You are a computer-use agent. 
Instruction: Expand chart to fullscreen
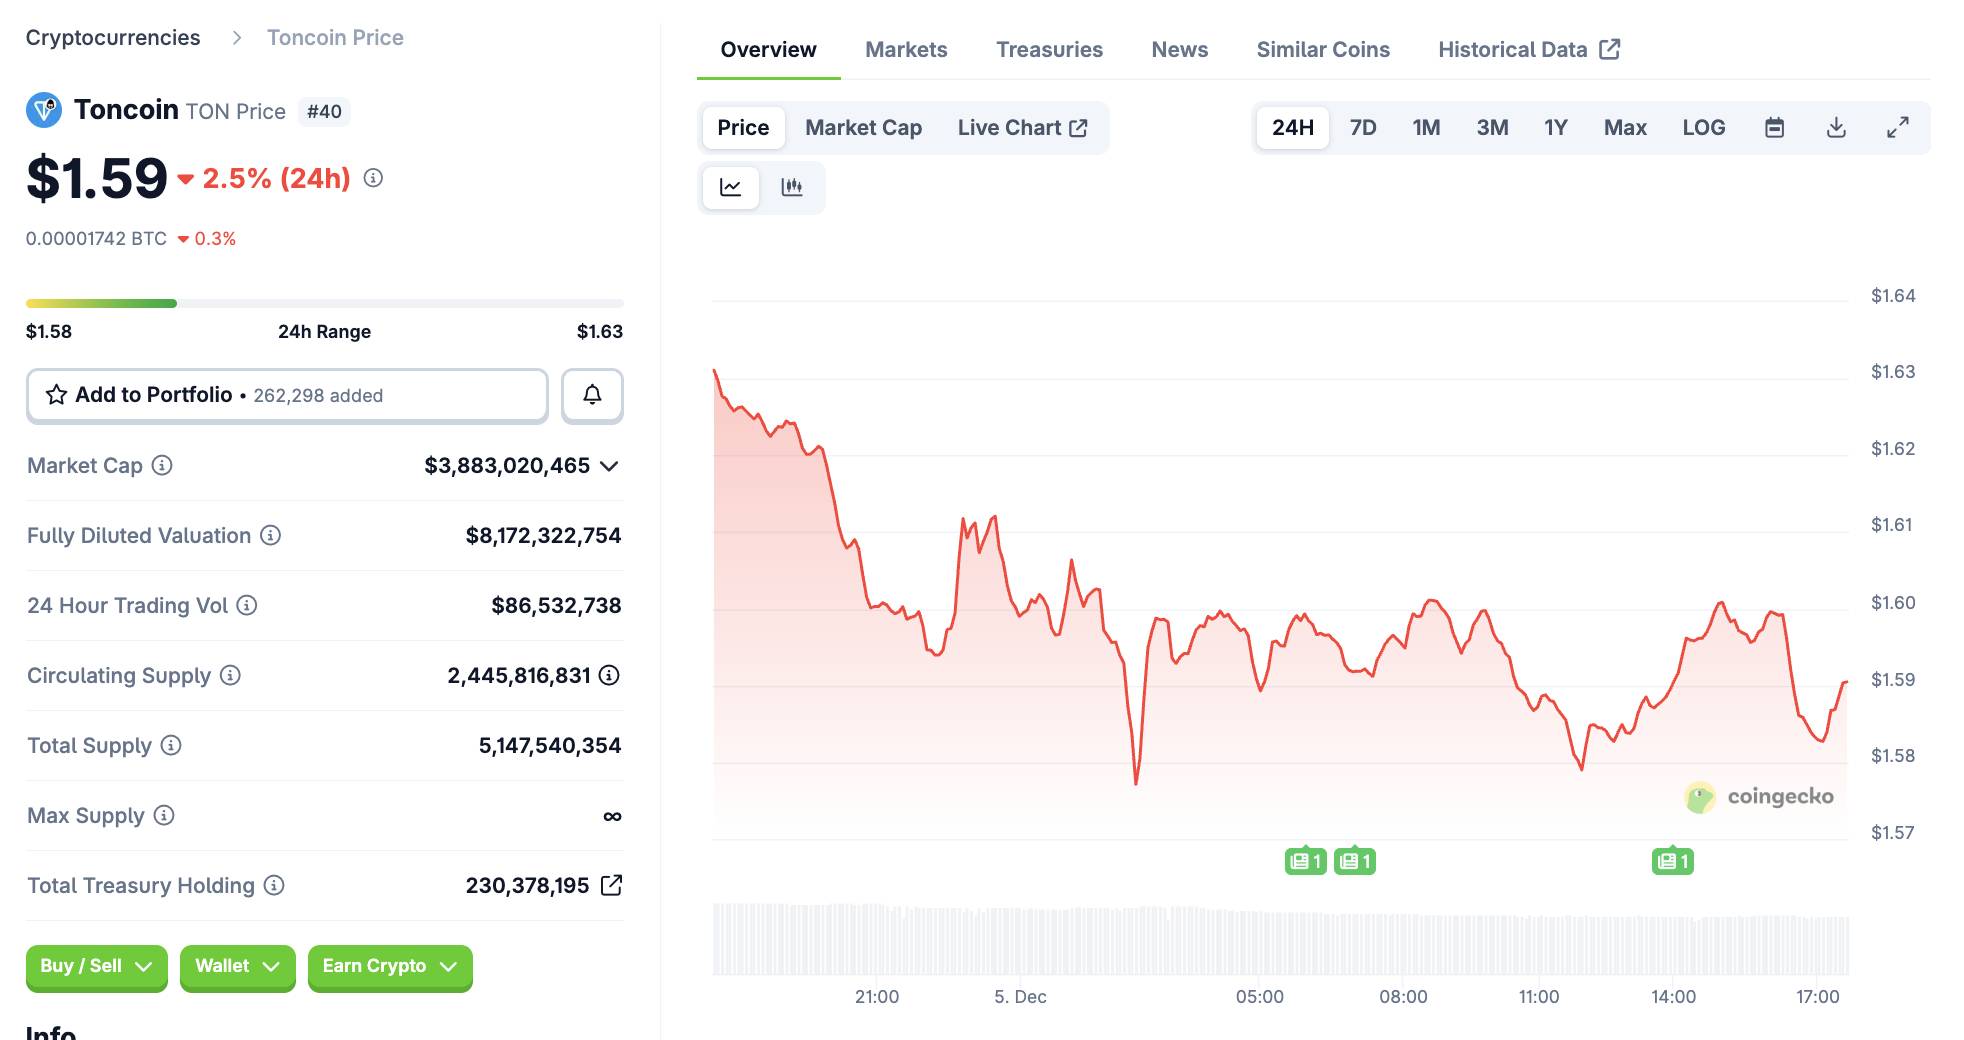coord(1897,127)
